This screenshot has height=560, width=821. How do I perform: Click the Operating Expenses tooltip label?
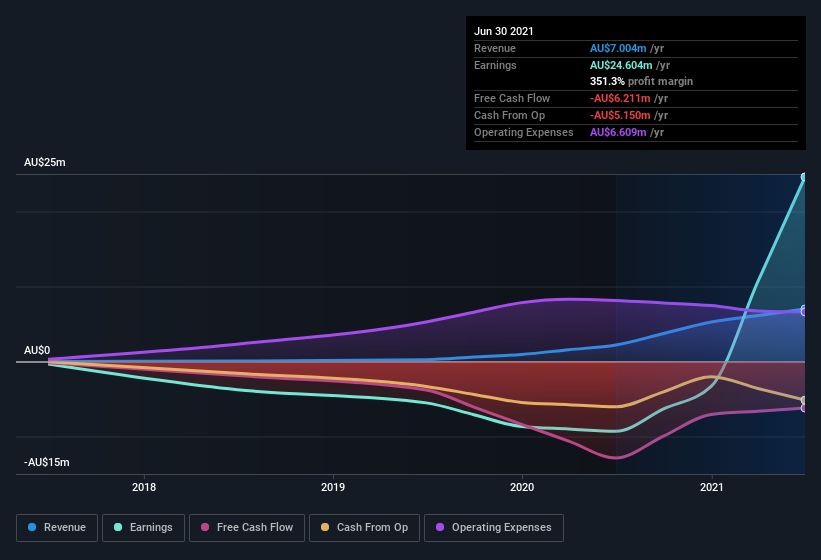click(x=524, y=132)
